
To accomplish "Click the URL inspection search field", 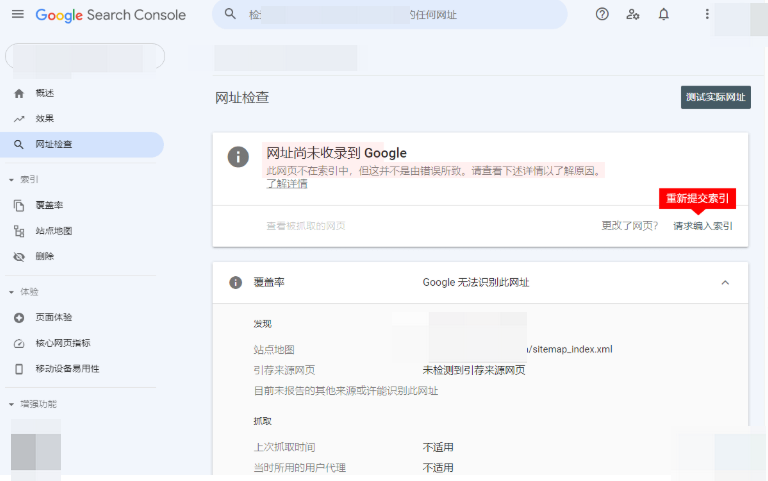I will tap(389, 15).
